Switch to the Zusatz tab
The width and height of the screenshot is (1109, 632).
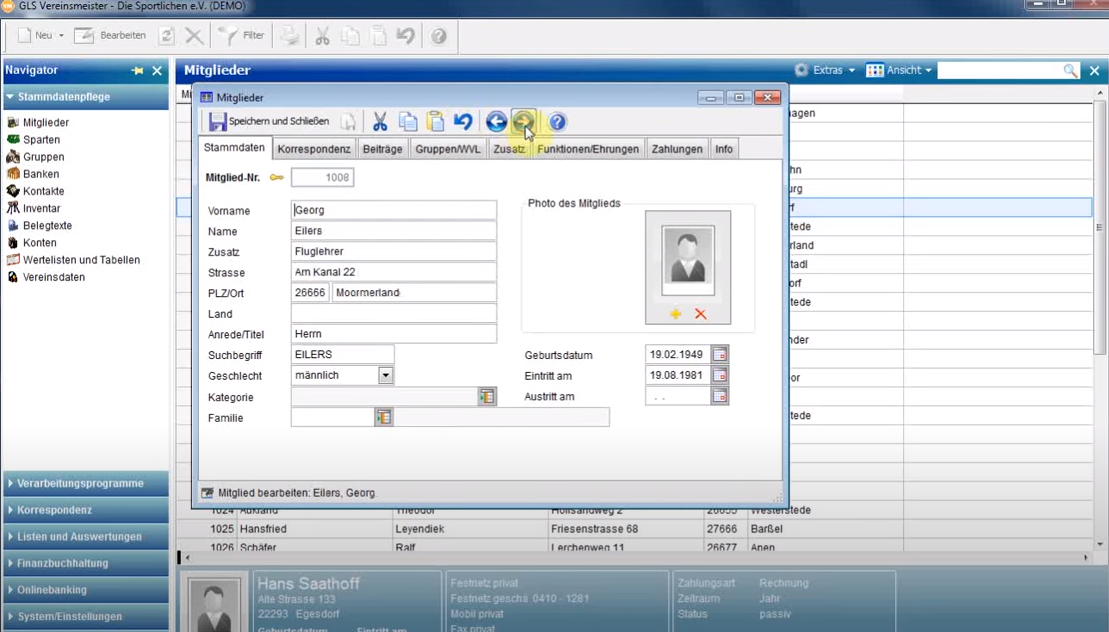coord(509,149)
